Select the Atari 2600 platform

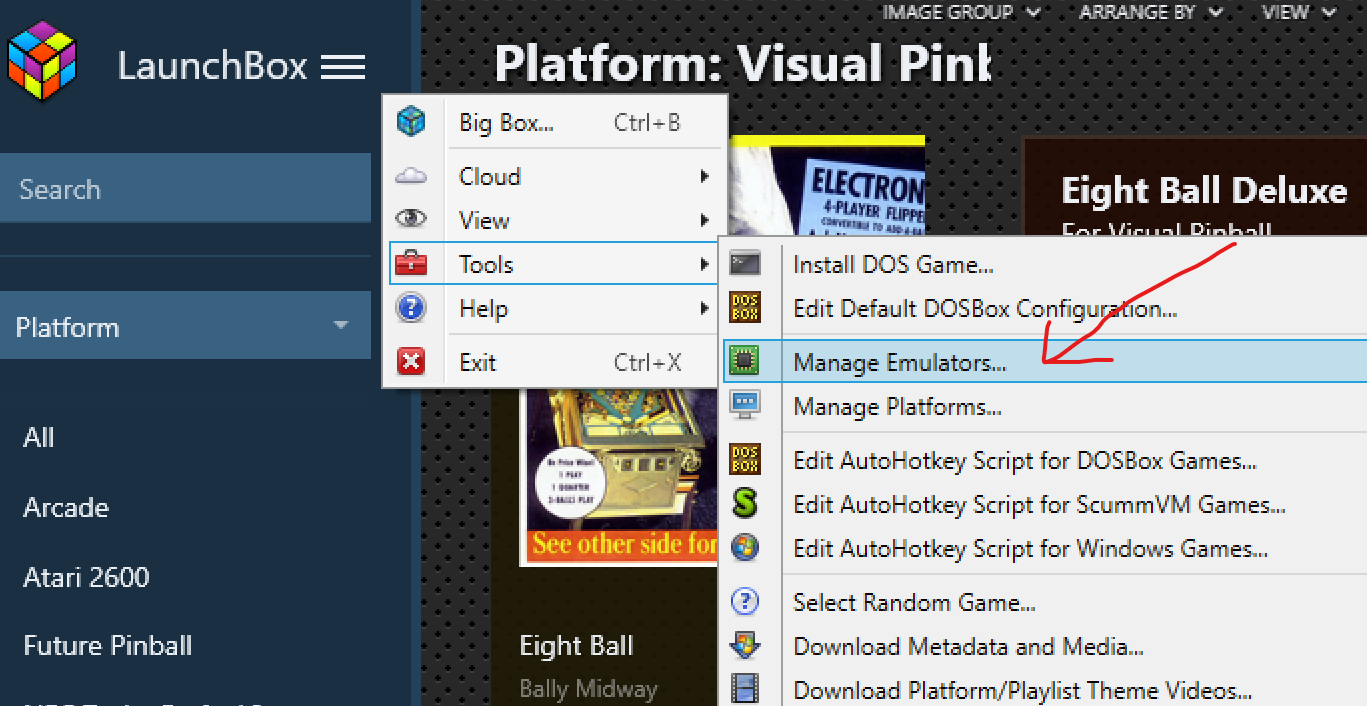point(86,577)
